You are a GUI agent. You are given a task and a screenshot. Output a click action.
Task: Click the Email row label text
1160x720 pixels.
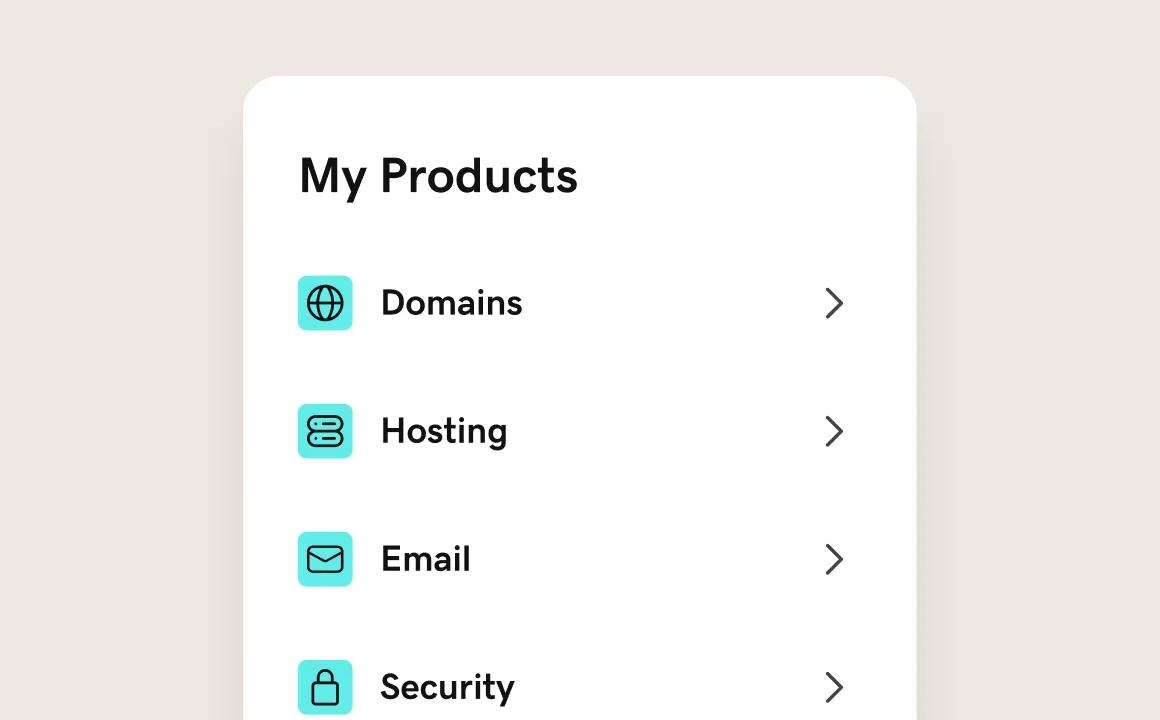point(425,559)
